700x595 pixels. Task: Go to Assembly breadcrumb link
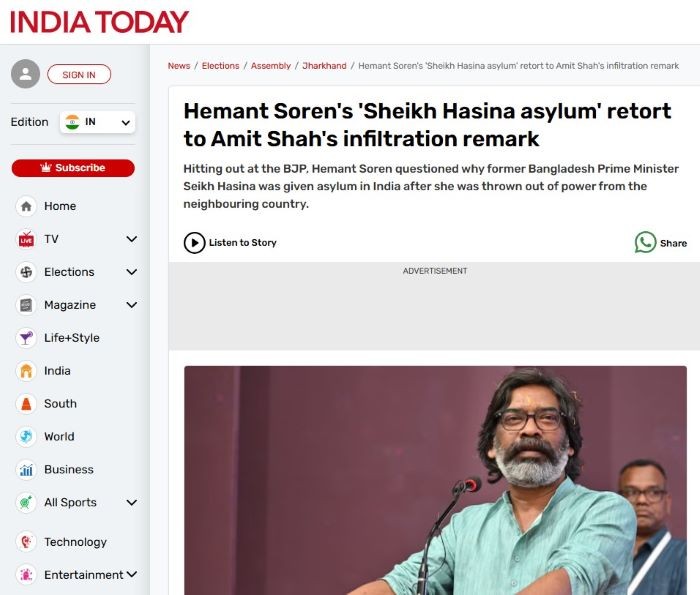click(x=271, y=66)
